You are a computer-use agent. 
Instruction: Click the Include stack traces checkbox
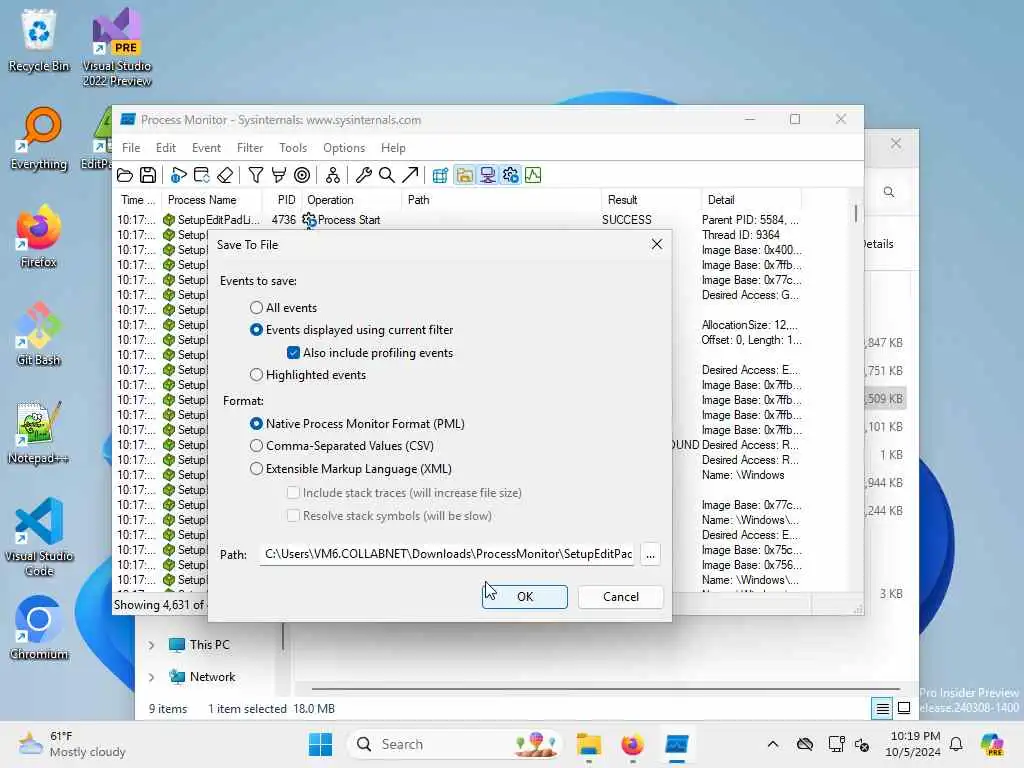pos(293,493)
